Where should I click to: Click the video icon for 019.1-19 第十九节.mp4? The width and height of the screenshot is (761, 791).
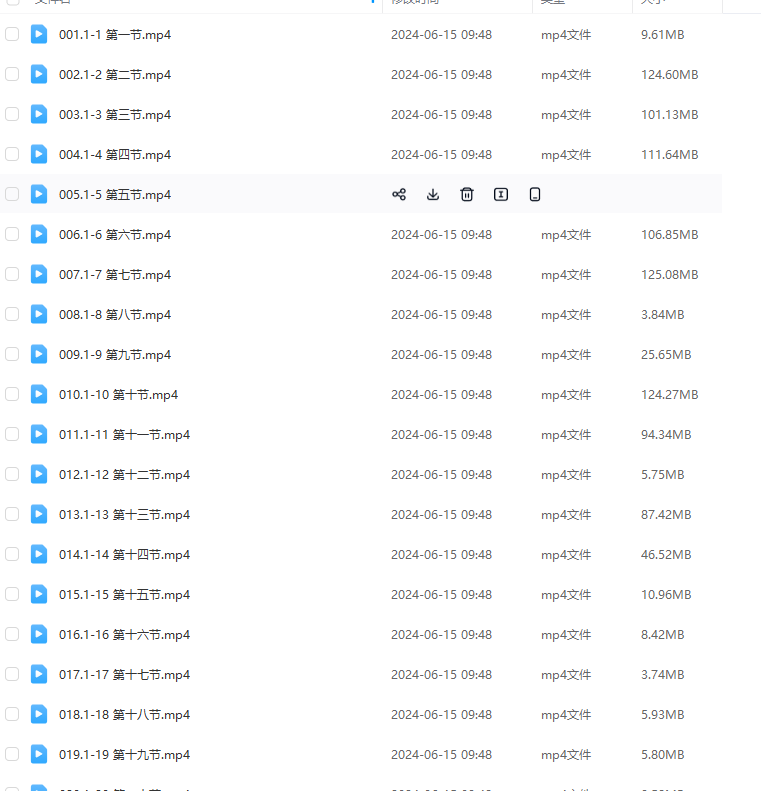(x=39, y=755)
